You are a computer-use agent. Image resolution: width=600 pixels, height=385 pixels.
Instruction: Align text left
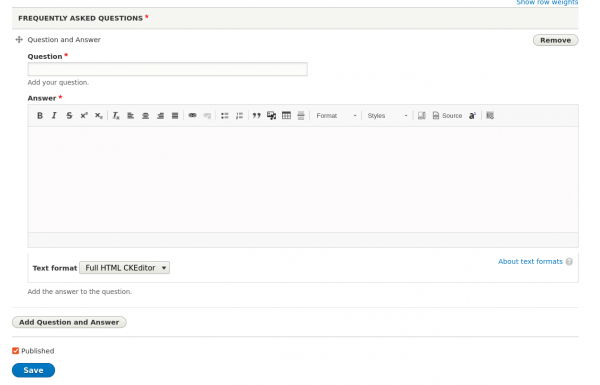pyautogui.click(x=130, y=116)
